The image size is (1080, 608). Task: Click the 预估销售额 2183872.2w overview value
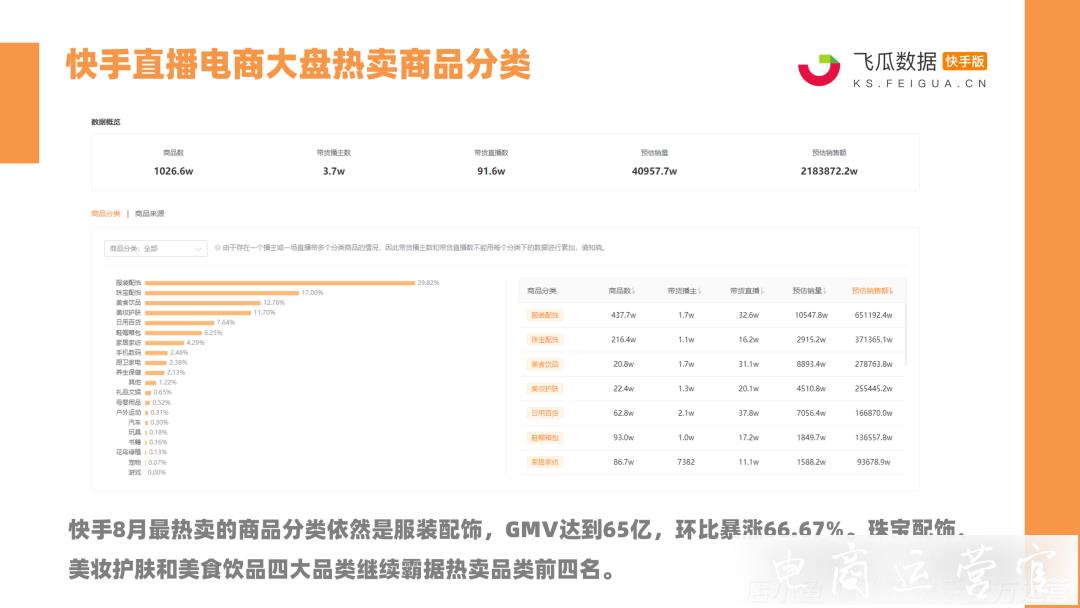click(829, 171)
